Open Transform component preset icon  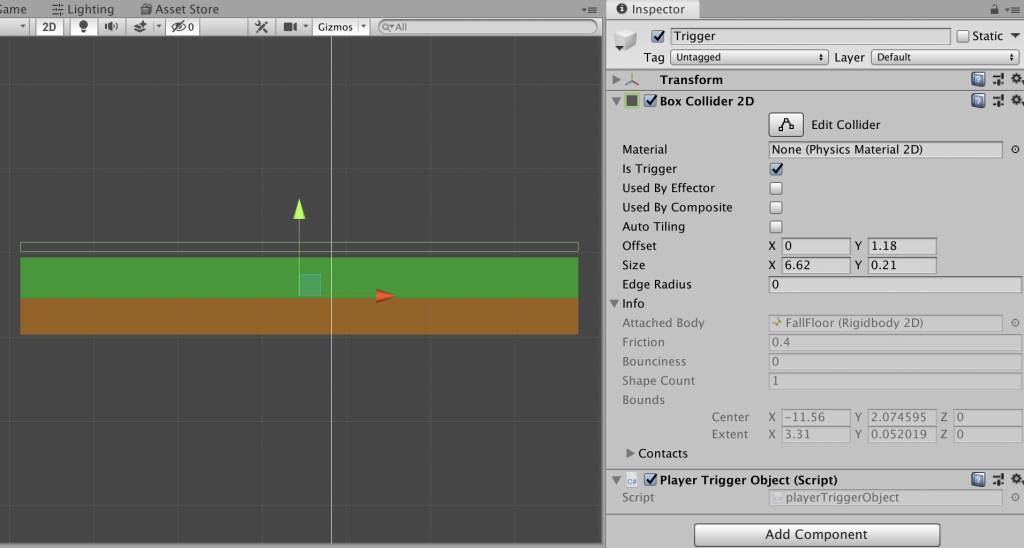(998, 80)
